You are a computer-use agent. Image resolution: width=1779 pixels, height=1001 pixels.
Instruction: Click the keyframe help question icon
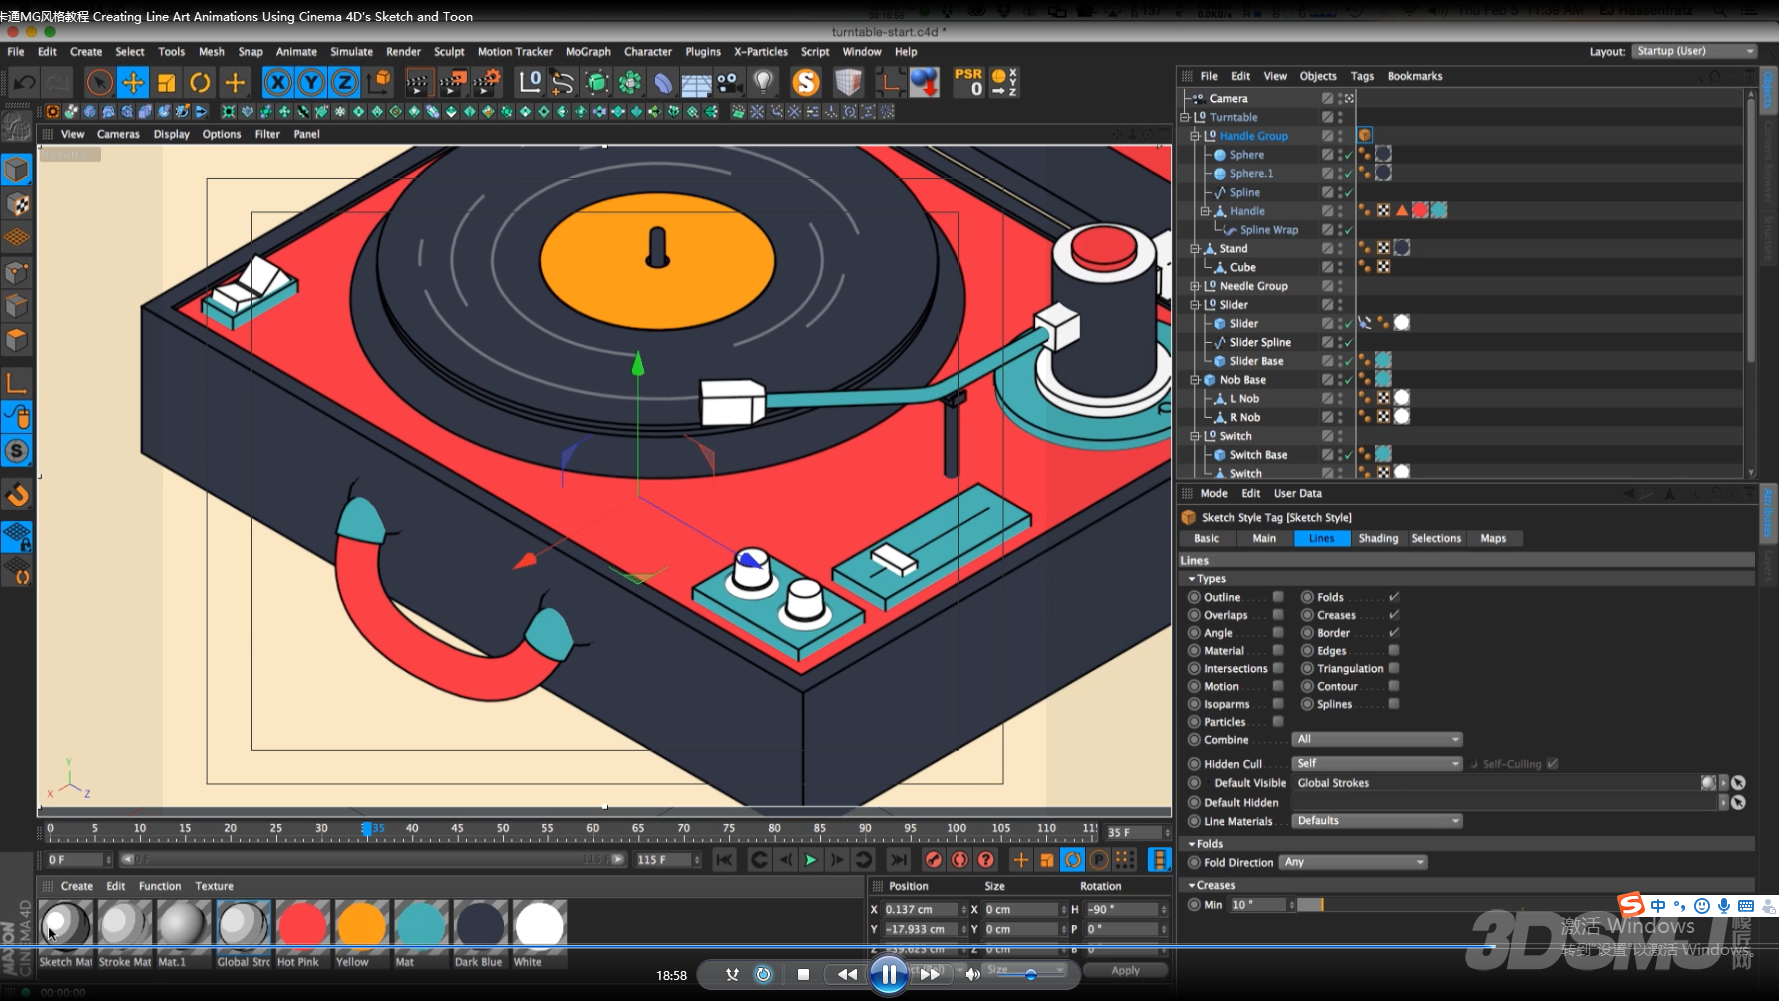coord(986,860)
